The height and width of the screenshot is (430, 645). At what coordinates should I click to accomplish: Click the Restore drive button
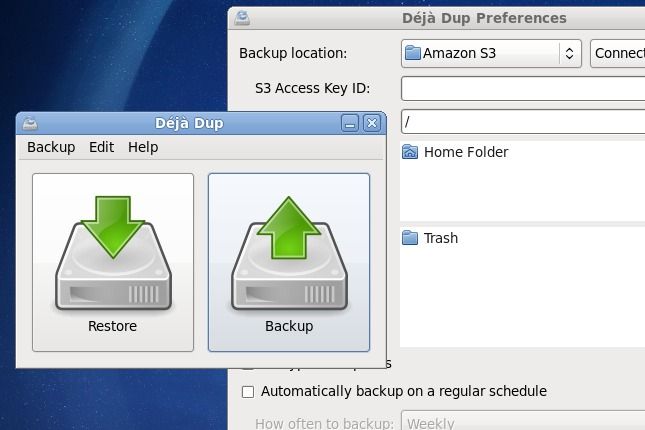pos(113,263)
